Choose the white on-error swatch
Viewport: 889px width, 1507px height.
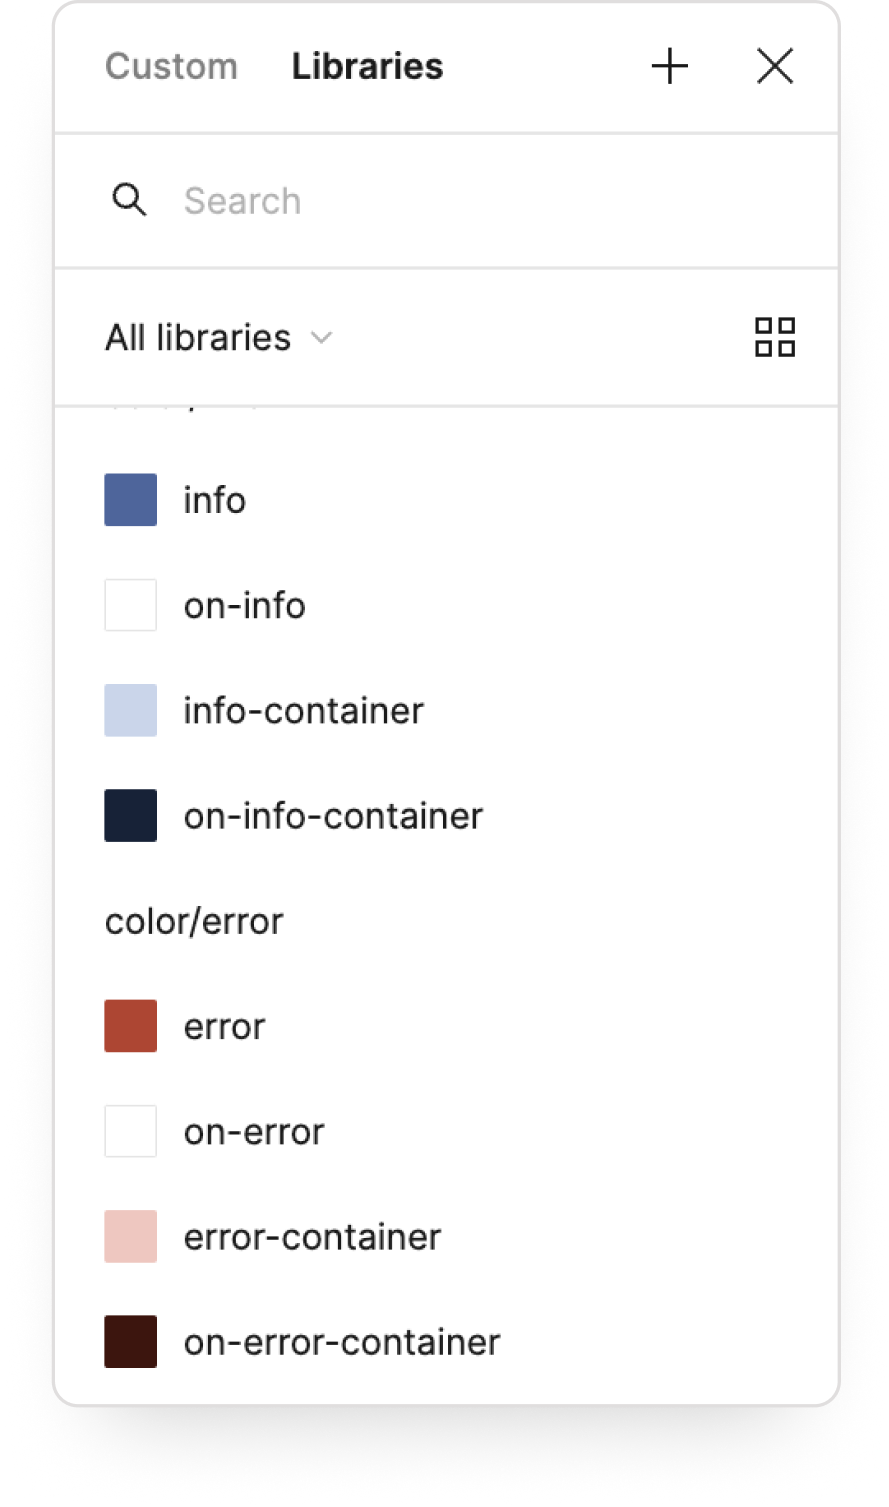pos(131,1131)
